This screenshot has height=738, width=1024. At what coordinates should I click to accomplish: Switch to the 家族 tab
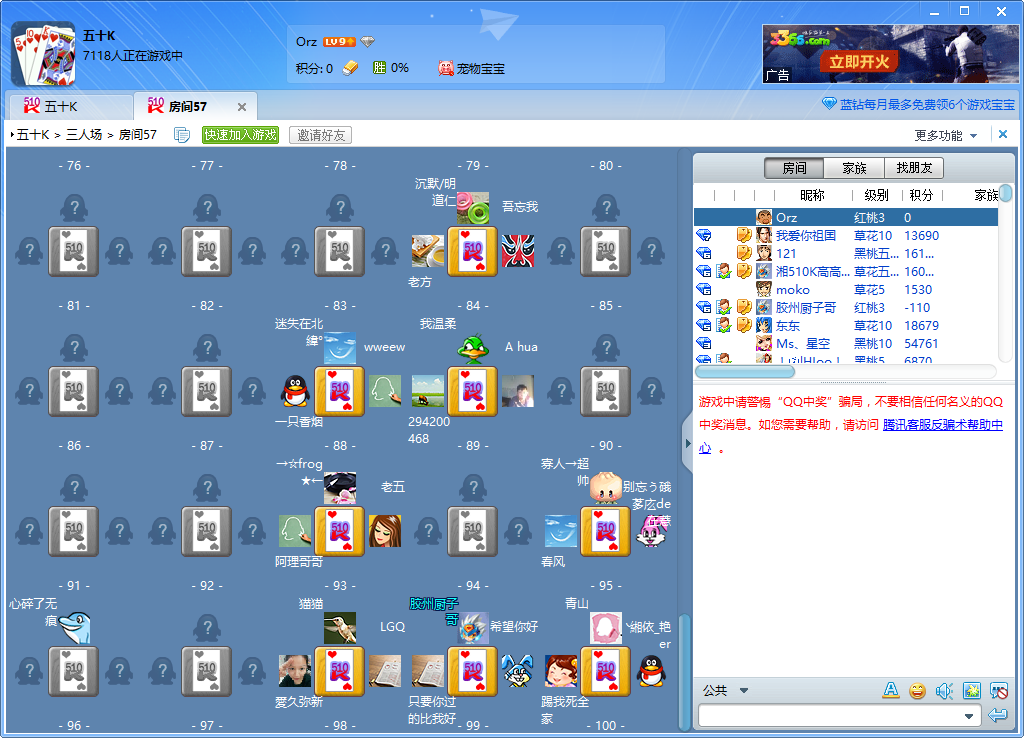point(854,168)
